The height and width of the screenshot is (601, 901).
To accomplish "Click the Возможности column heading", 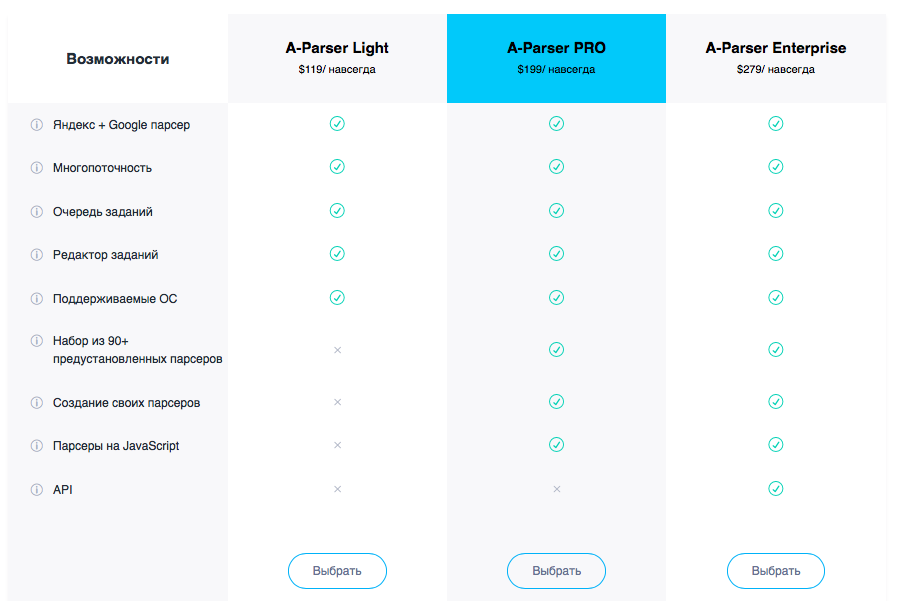I will pos(118,58).
